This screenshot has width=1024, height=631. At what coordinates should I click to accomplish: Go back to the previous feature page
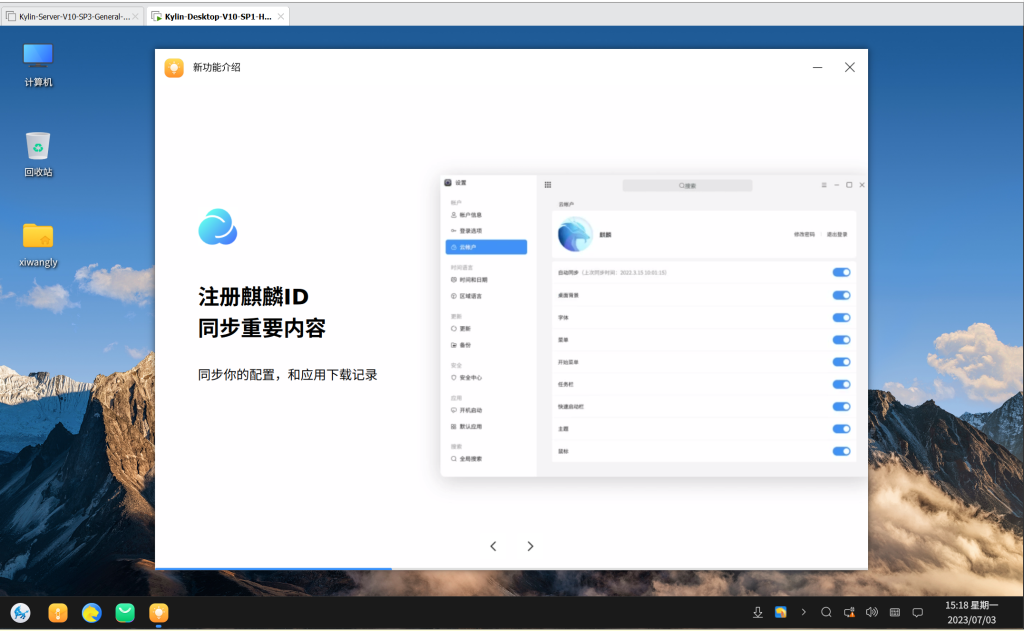coord(493,546)
